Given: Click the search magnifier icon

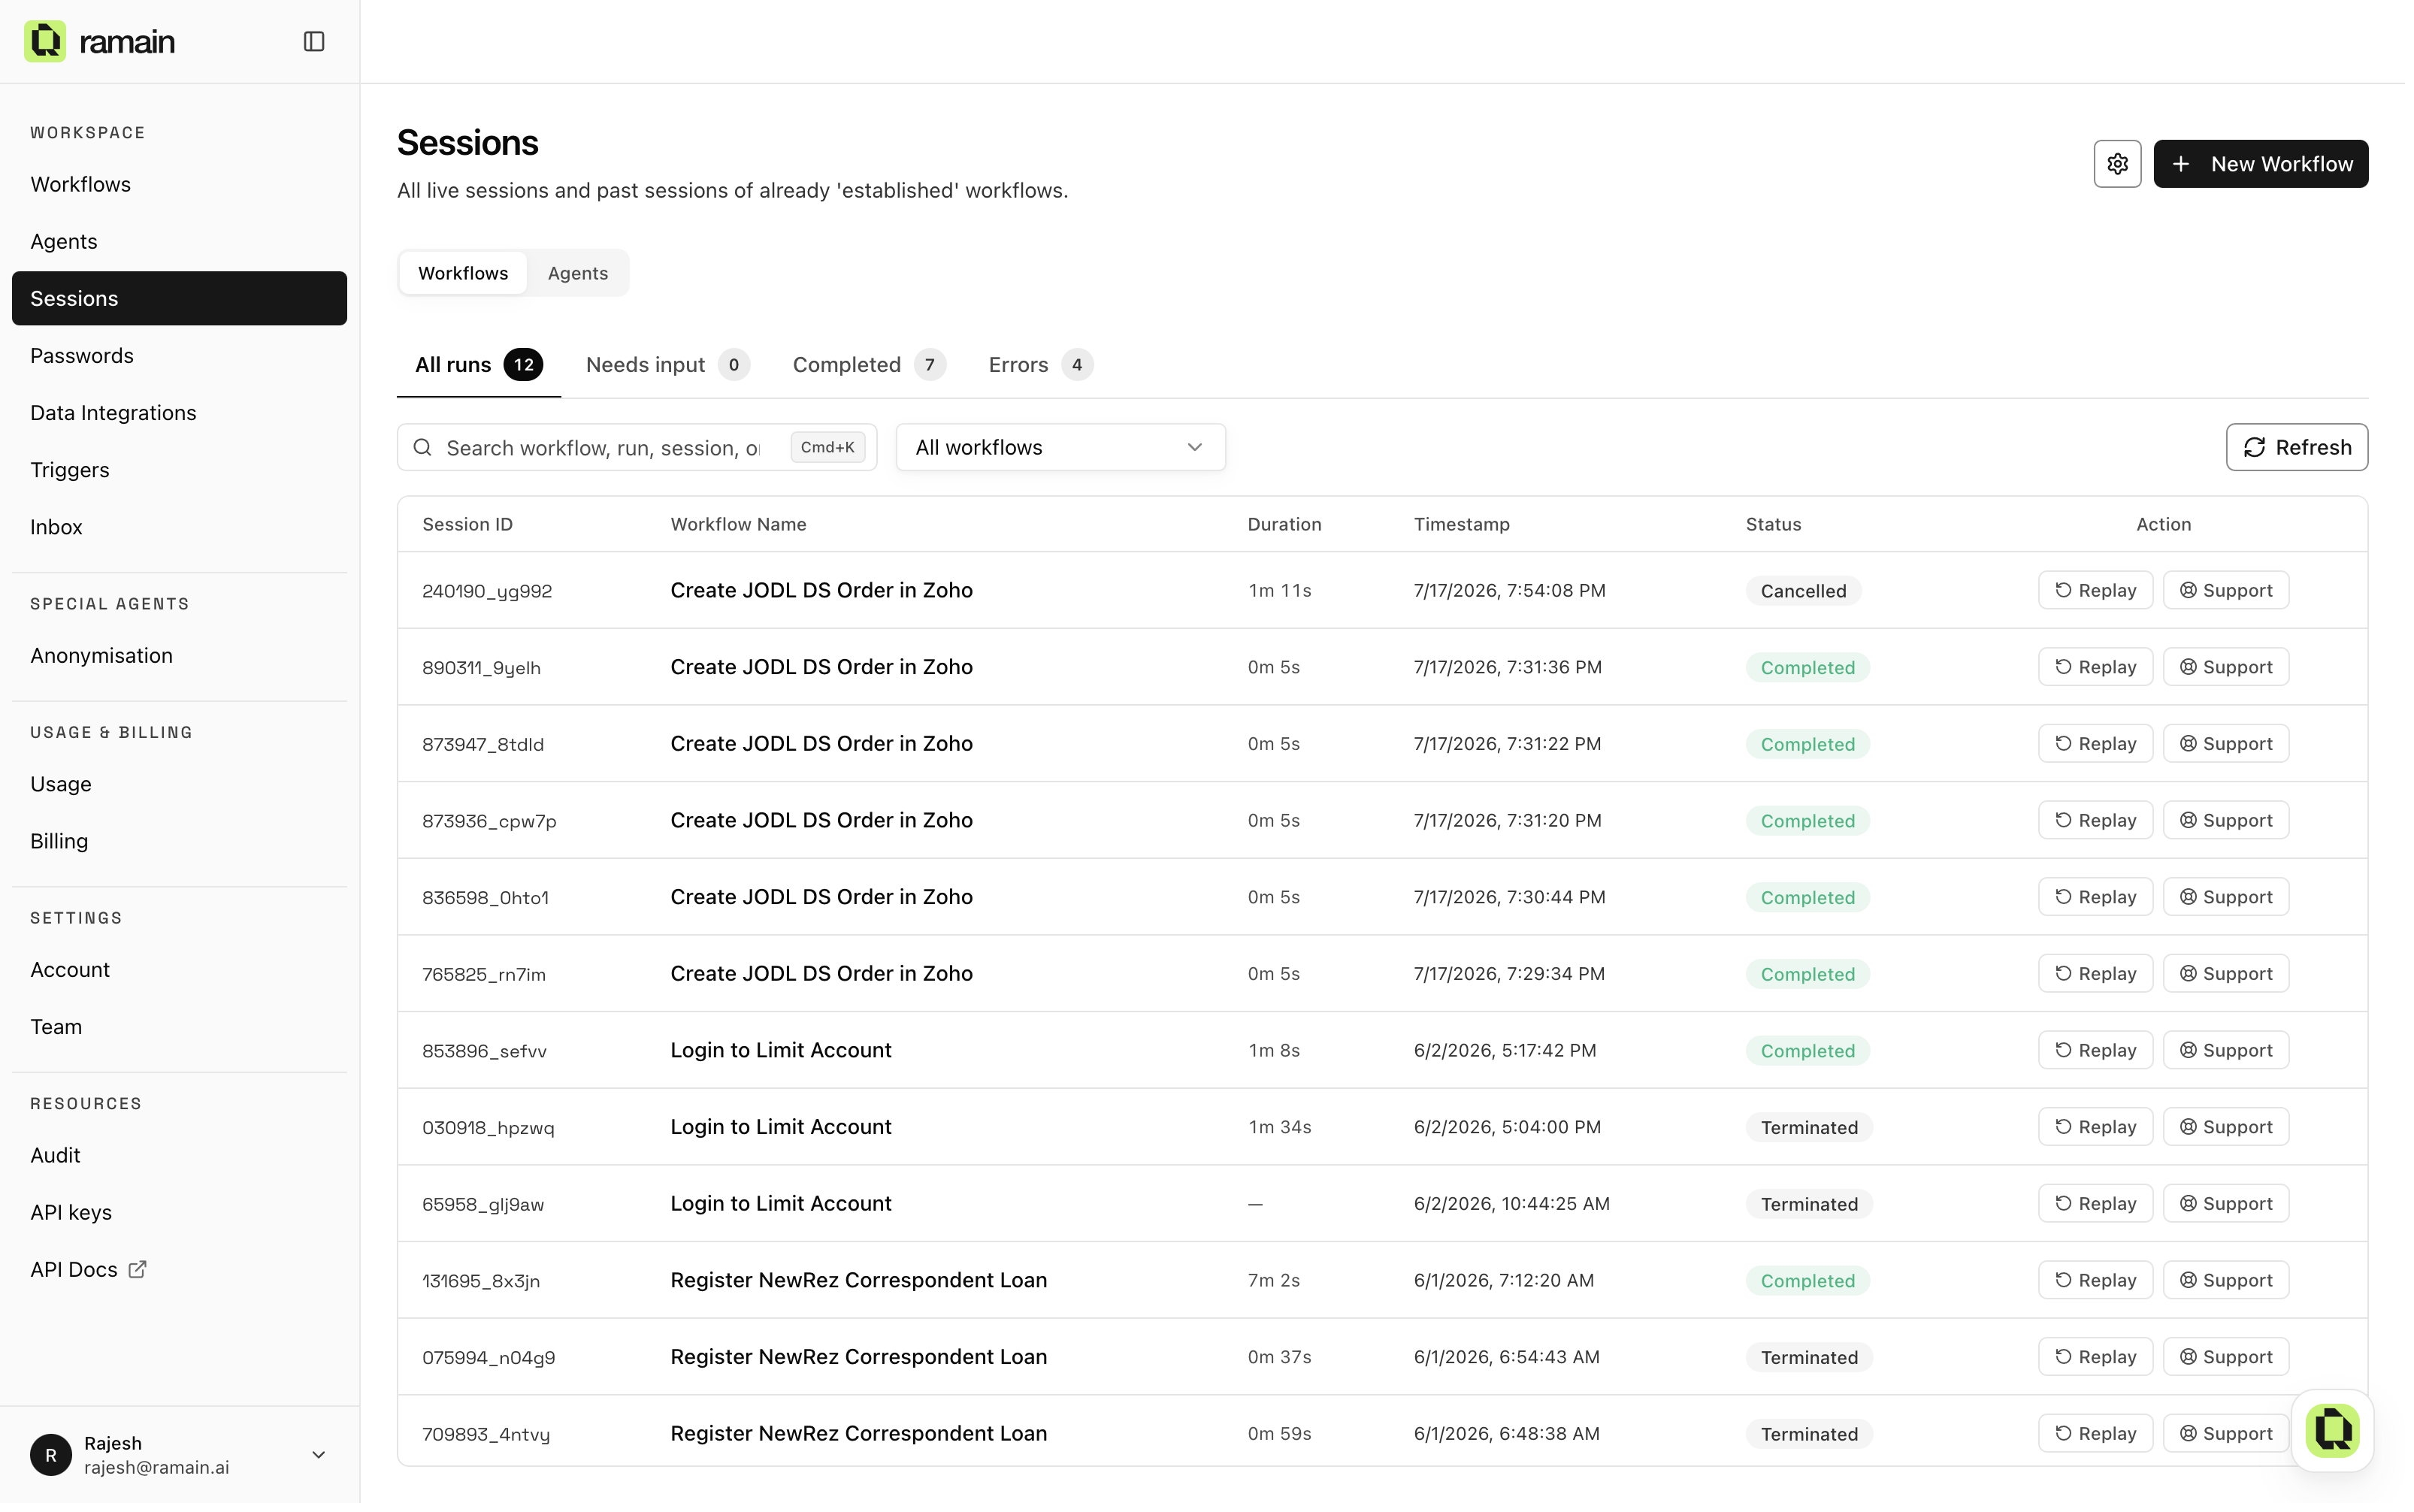Looking at the screenshot, I should 423,447.
